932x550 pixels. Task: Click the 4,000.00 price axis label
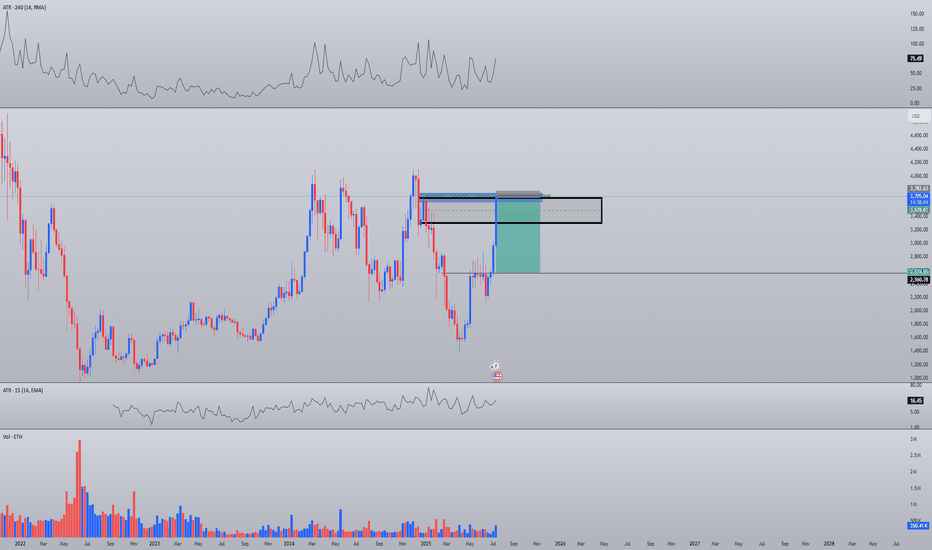(918, 176)
